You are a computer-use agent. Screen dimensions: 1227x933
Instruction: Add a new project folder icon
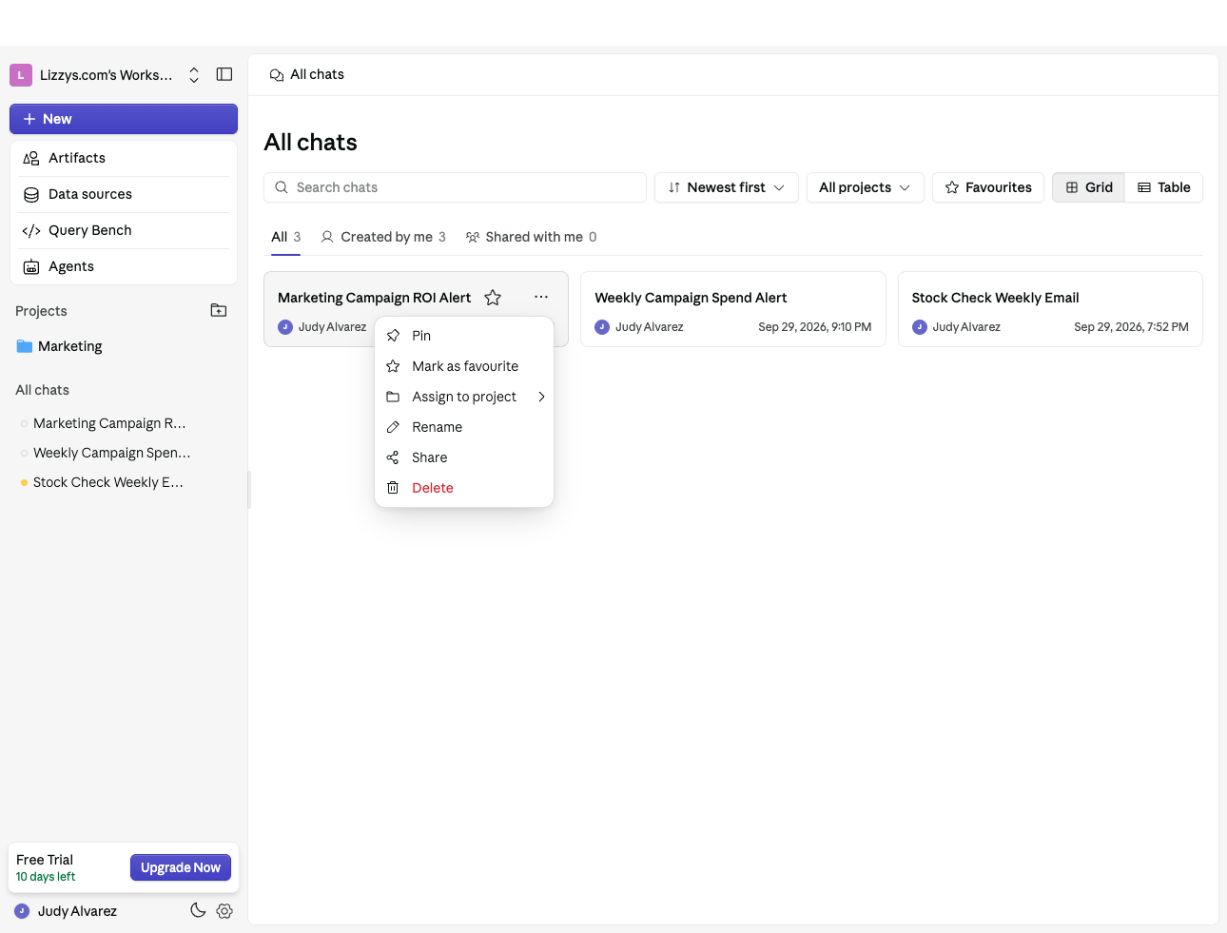[x=218, y=311]
